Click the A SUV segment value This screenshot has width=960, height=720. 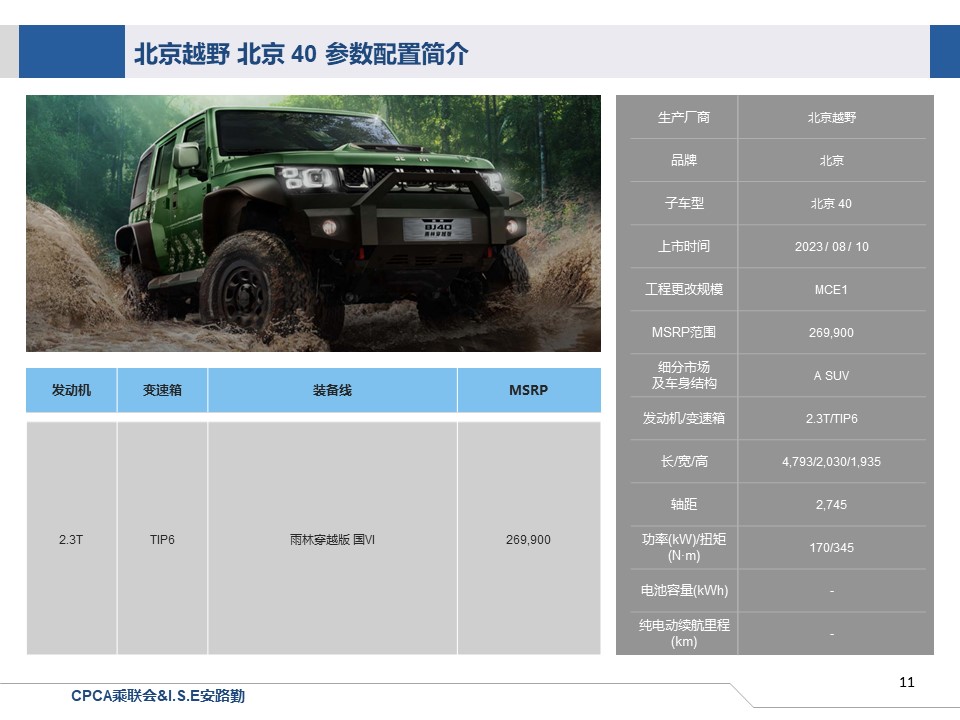pyautogui.click(x=831, y=376)
